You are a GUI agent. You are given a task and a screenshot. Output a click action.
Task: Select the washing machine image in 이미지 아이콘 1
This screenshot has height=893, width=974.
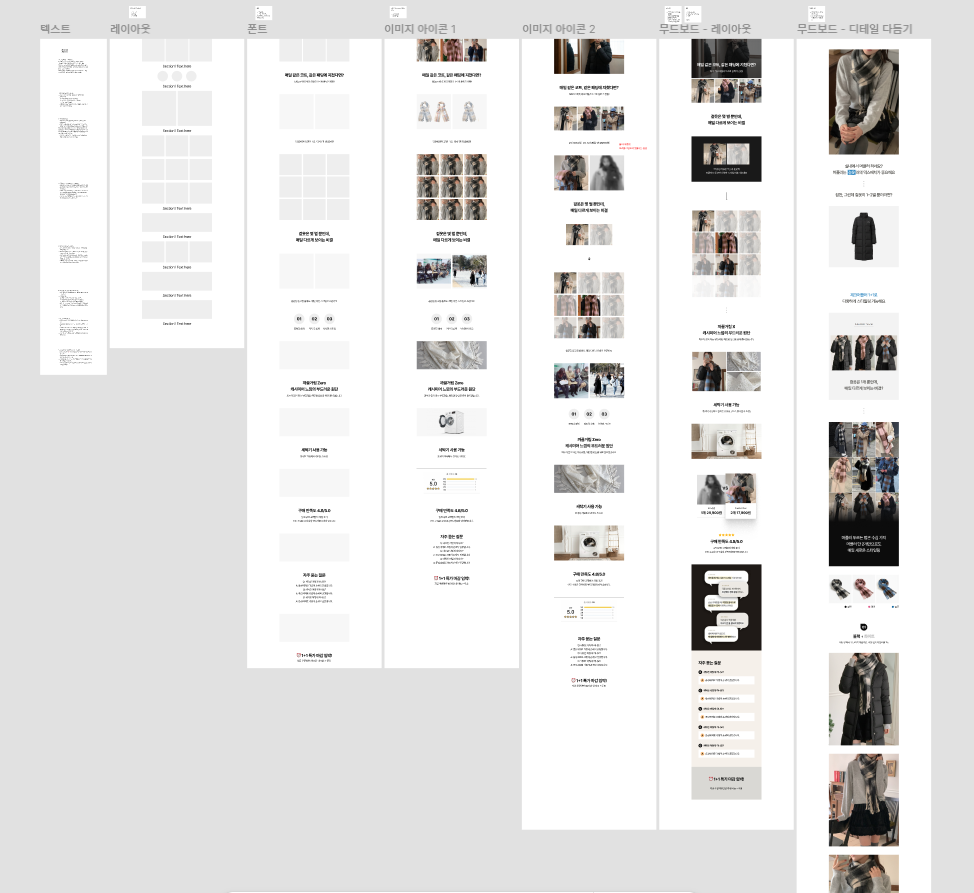coord(452,422)
